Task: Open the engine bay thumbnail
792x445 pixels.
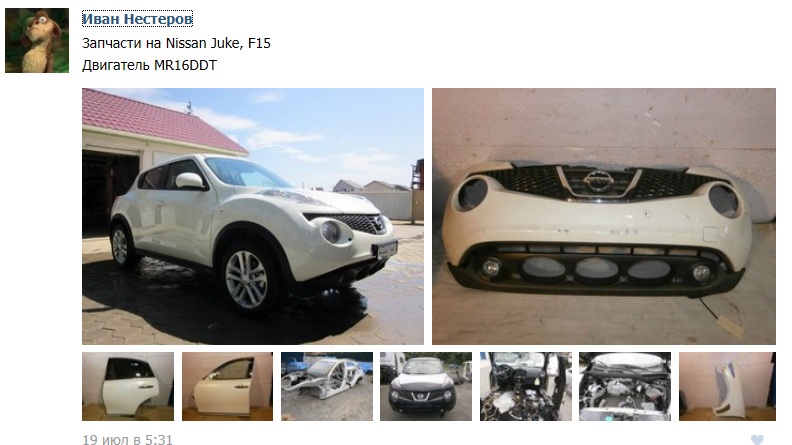Action: coord(625,386)
